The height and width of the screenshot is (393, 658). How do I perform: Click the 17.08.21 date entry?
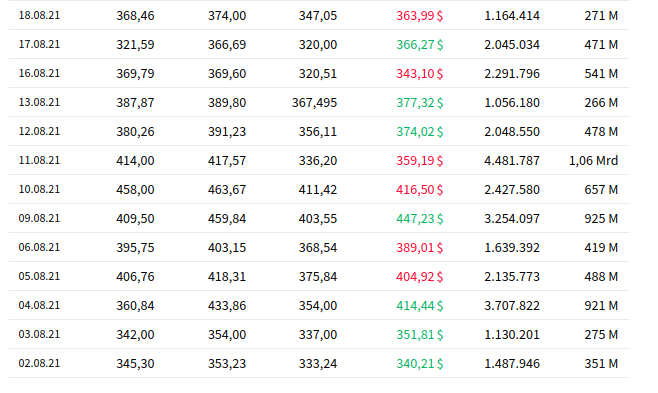(x=39, y=44)
